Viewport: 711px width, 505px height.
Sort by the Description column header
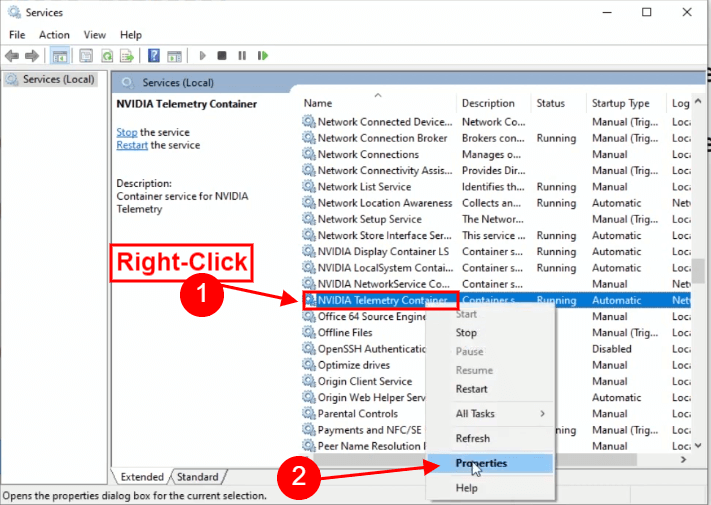point(494,103)
